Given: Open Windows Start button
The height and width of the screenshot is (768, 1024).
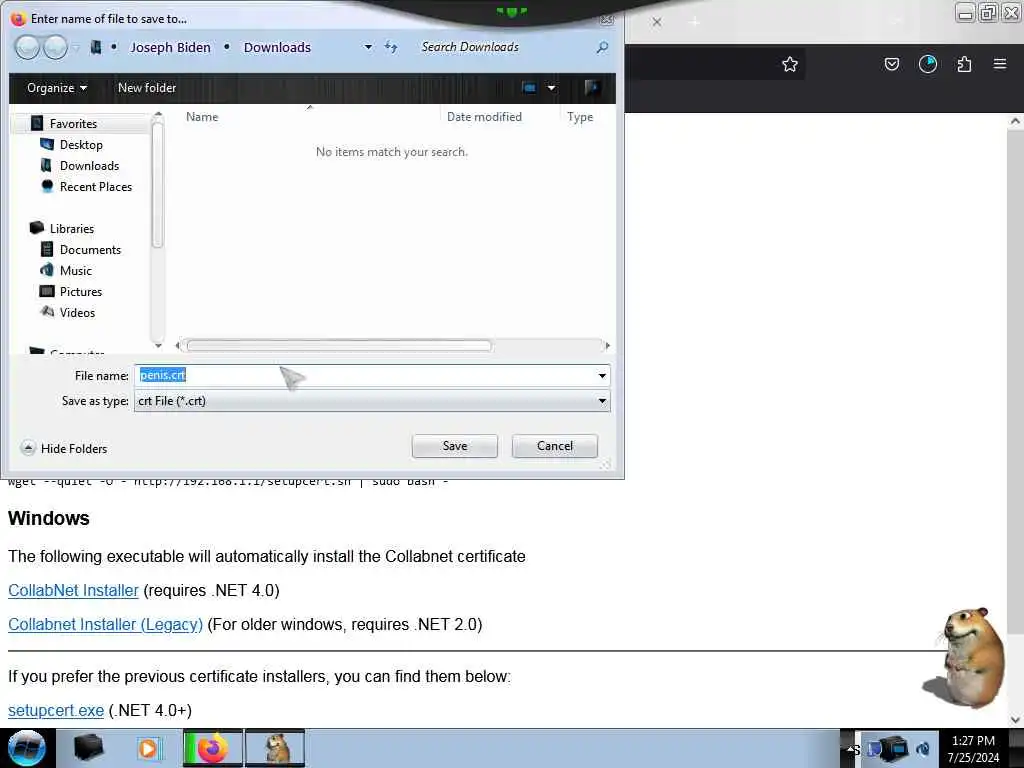Looking at the screenshot, I should point(27,748).
